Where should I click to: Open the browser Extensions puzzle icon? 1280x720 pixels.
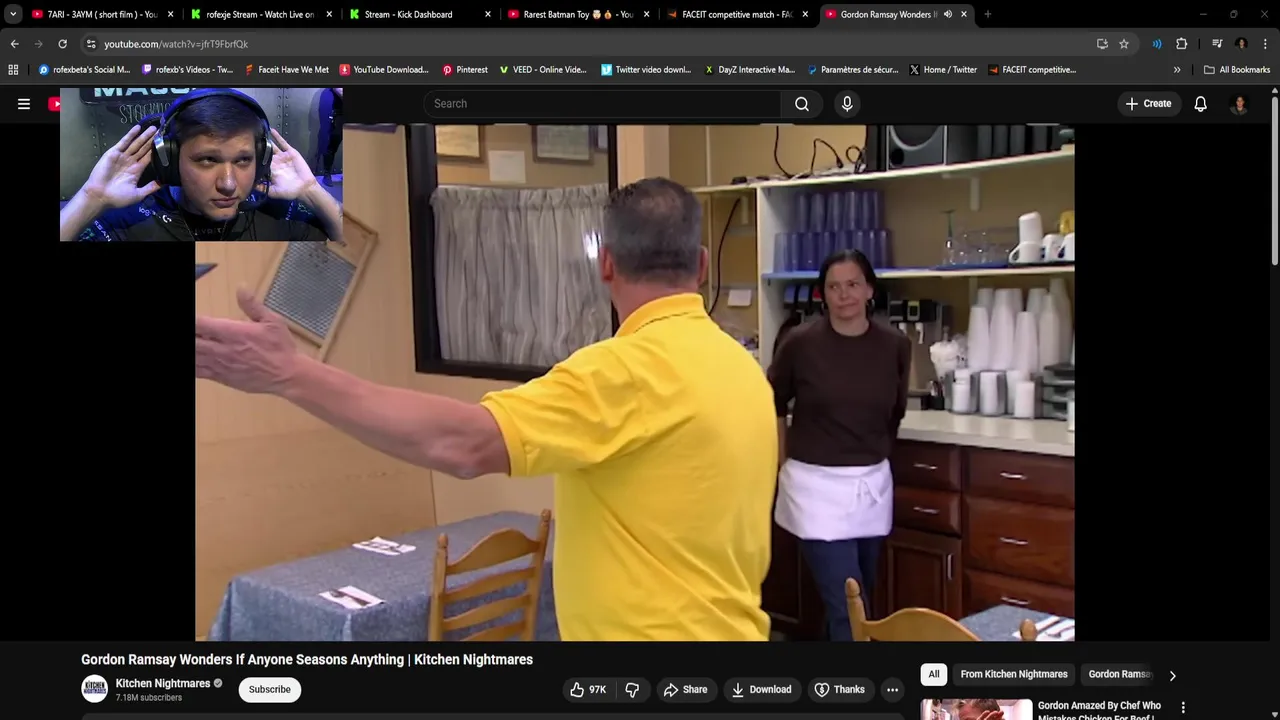pos(1181,44)
